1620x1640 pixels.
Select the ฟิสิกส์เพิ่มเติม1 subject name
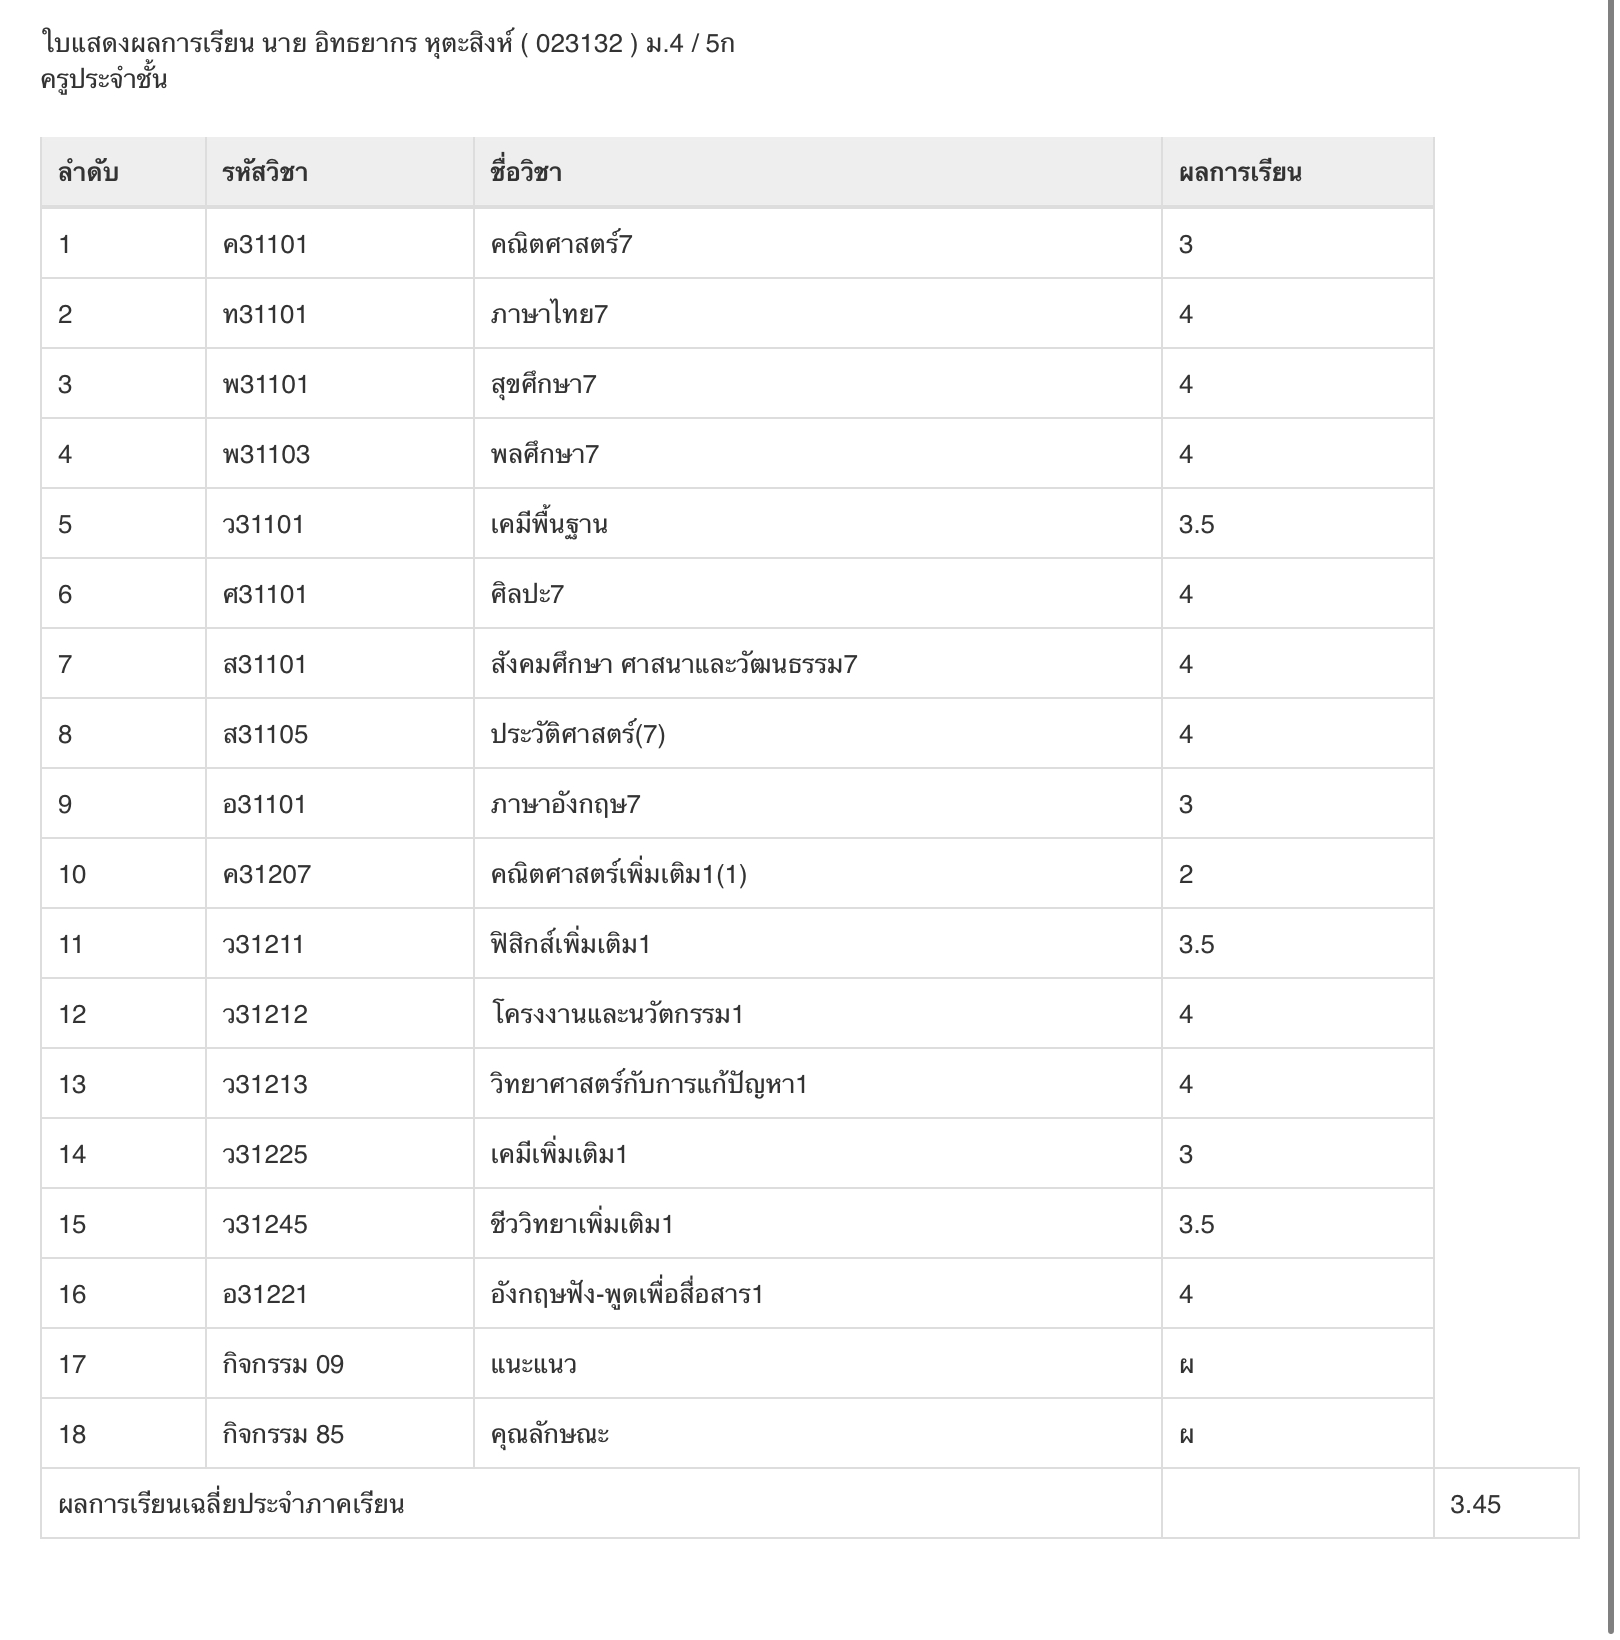coord(570,944)
